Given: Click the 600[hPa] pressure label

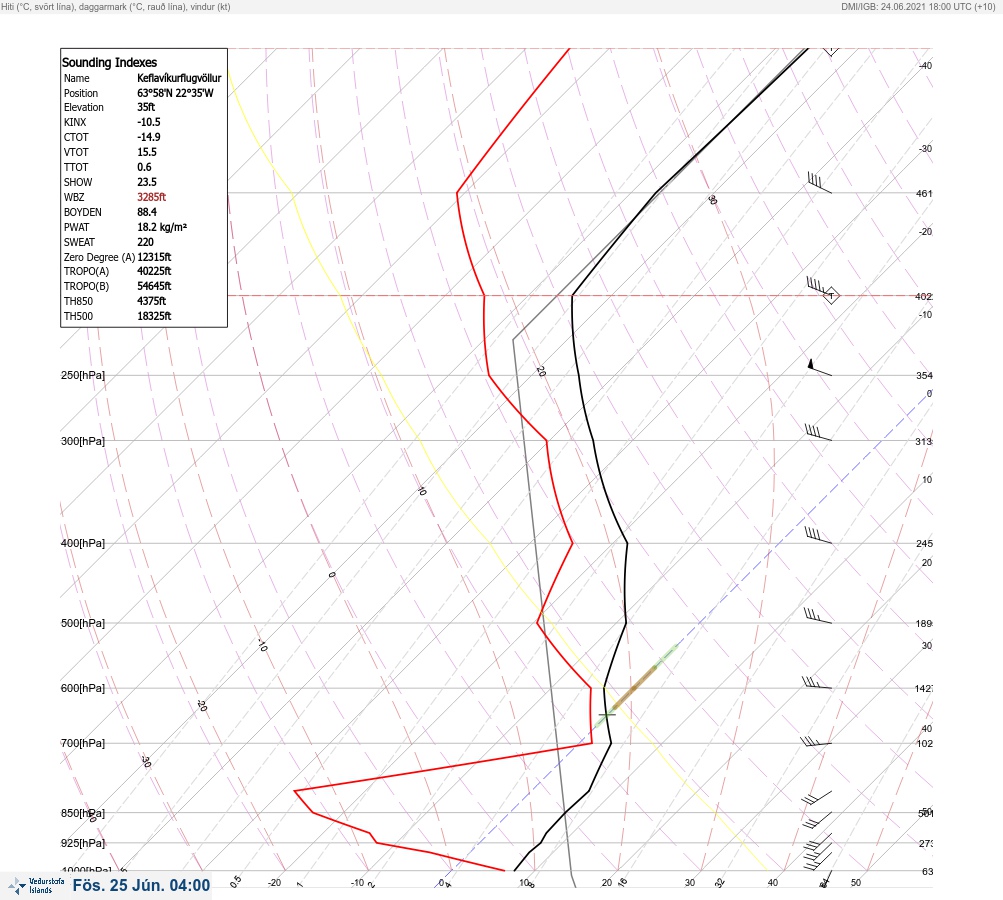Looking at the screenshot, I should click(83, 688).
